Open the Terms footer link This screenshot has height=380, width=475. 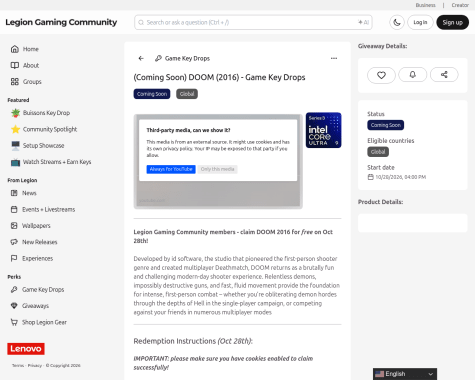tap(18, 365)
